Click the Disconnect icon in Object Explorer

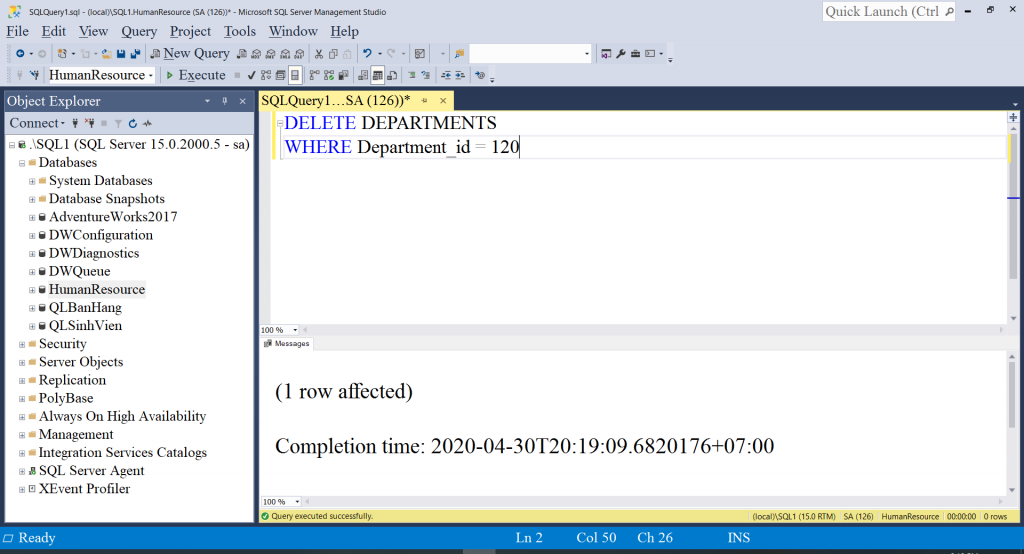(89, 123)
